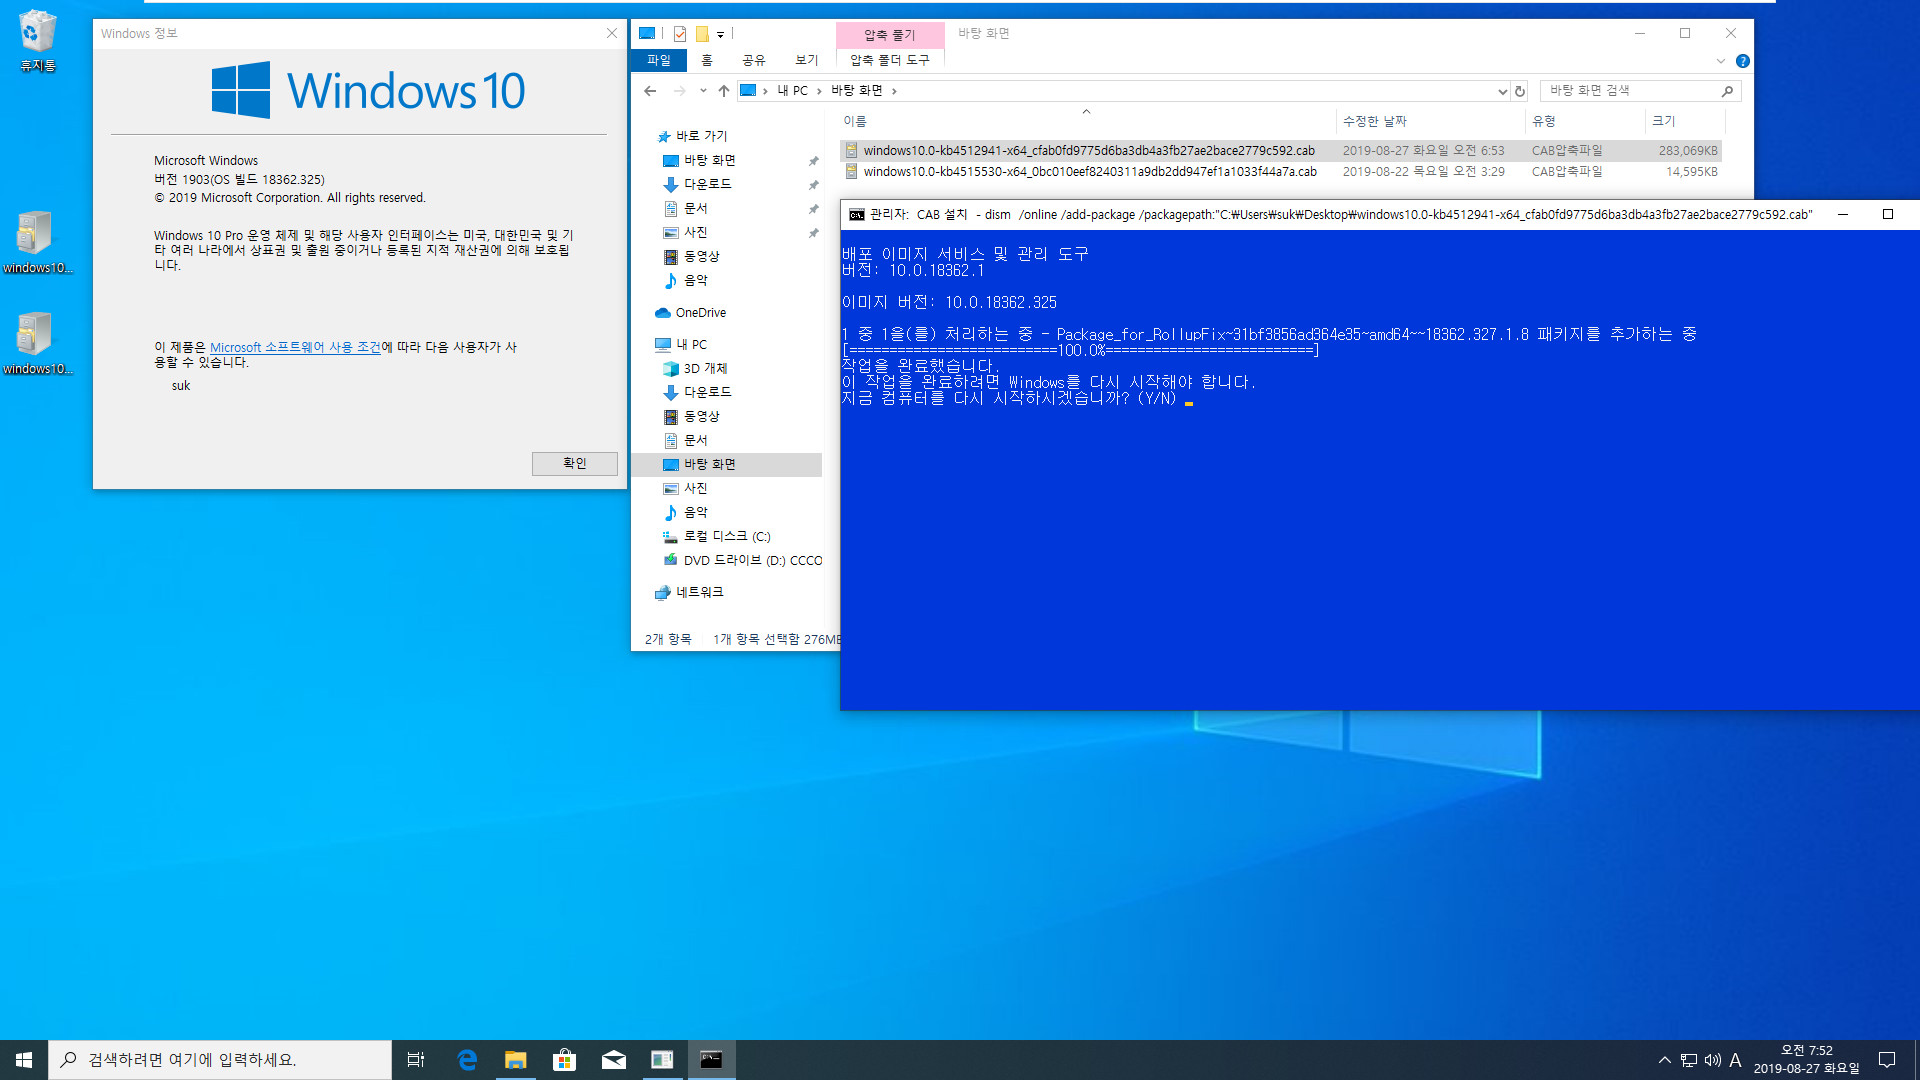Select 바로 가기 in the navigation pane
This screenshot has height=1080, width=1920.
pyautogui.click(x=701, y=136)
